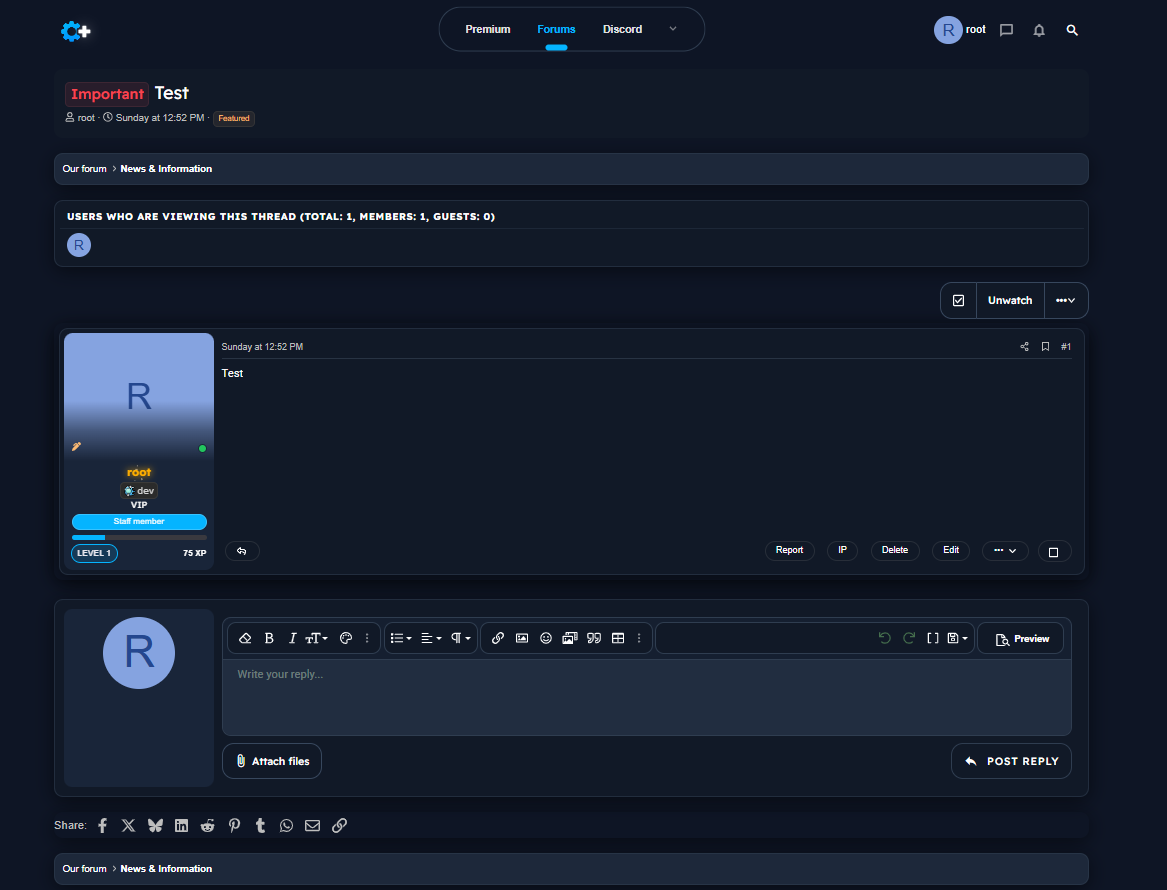
Task: Open the search magnifier in header
Action: click(1072, 30)
